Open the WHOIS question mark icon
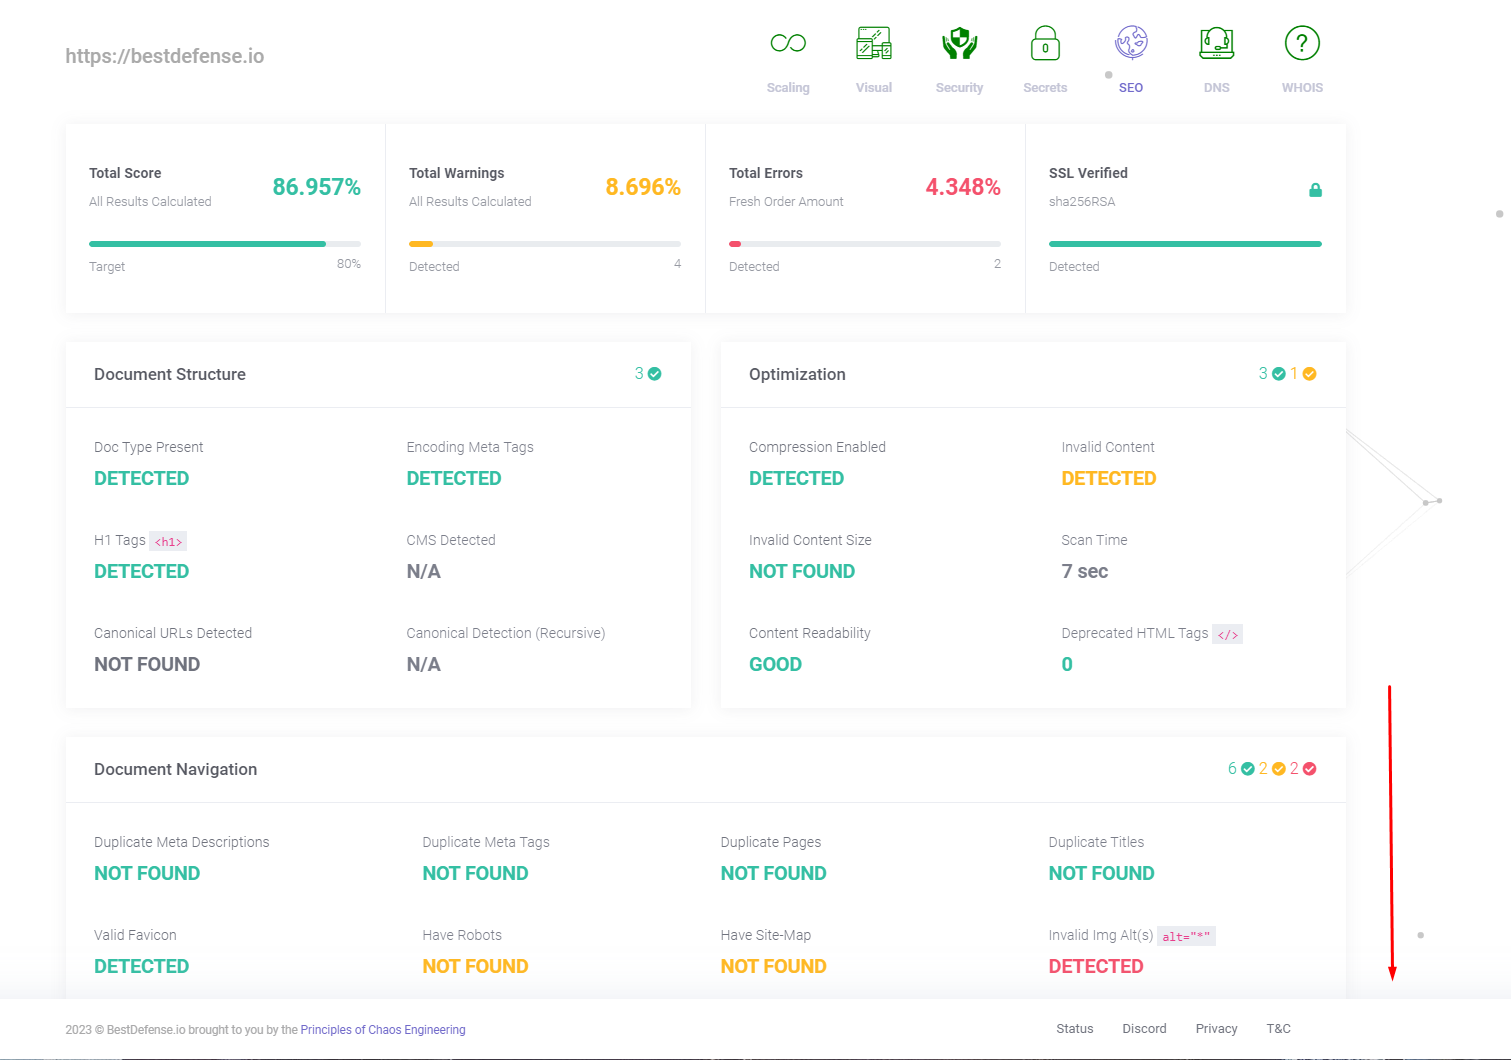The height and width of the screenshot is (1060, 1511). 1302,43
